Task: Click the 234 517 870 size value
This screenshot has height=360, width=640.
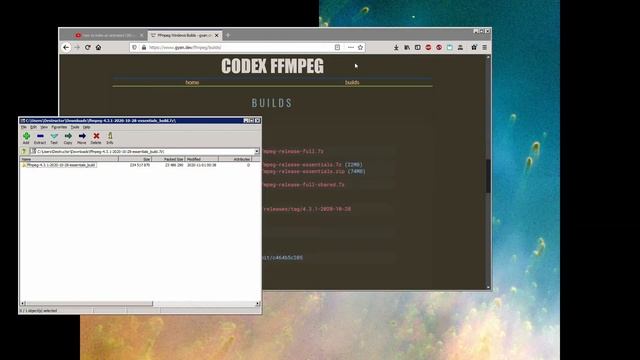Action: 140,165
